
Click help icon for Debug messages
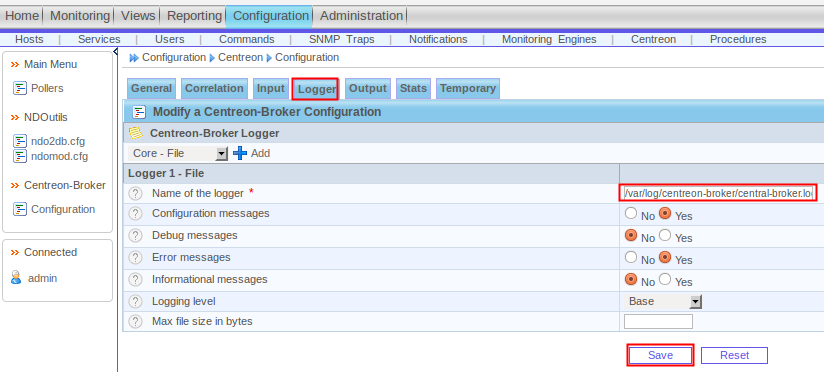[x=136, y=236]
